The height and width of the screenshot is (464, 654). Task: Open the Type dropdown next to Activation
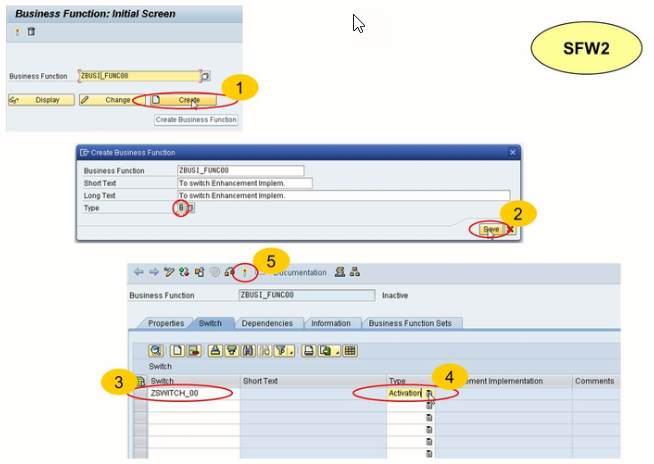point(429,395)
